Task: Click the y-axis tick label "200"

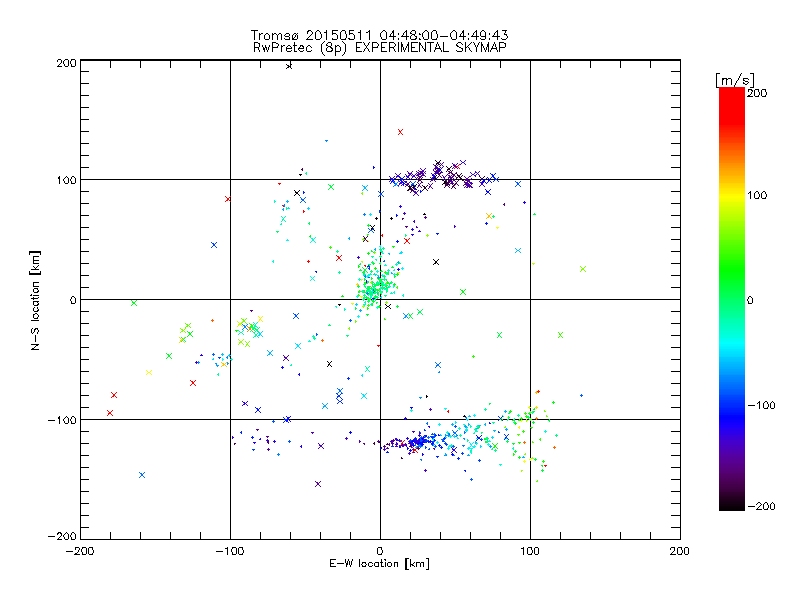Action: coord(66,63)
